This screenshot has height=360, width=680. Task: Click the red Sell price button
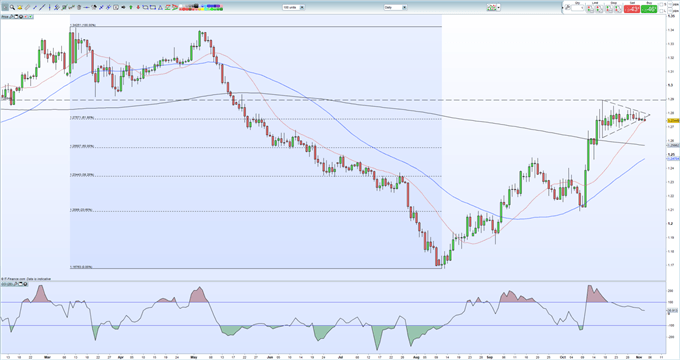tap(631, 9)
